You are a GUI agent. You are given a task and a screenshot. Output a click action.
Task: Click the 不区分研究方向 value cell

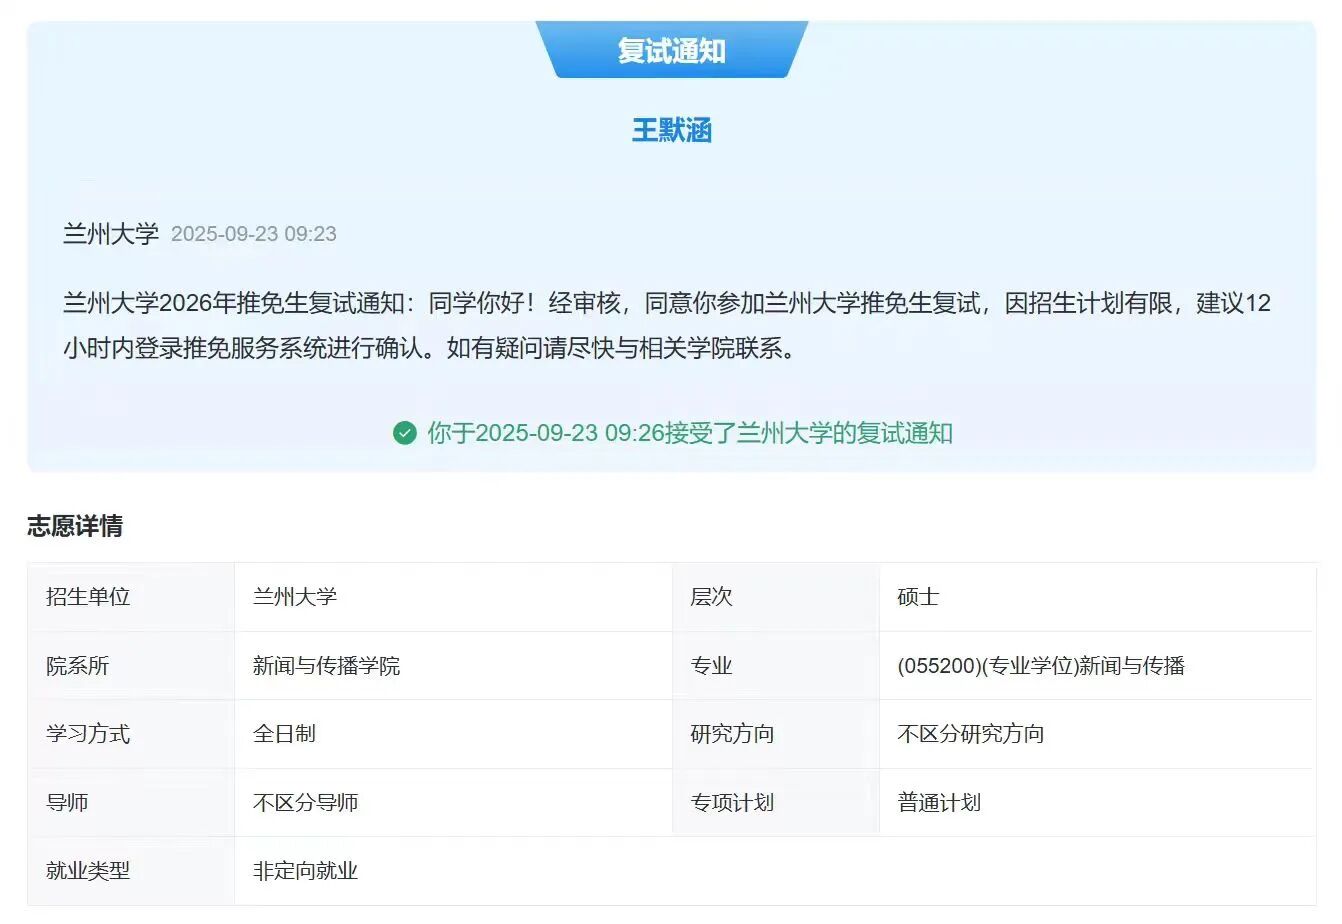point(970,734)
